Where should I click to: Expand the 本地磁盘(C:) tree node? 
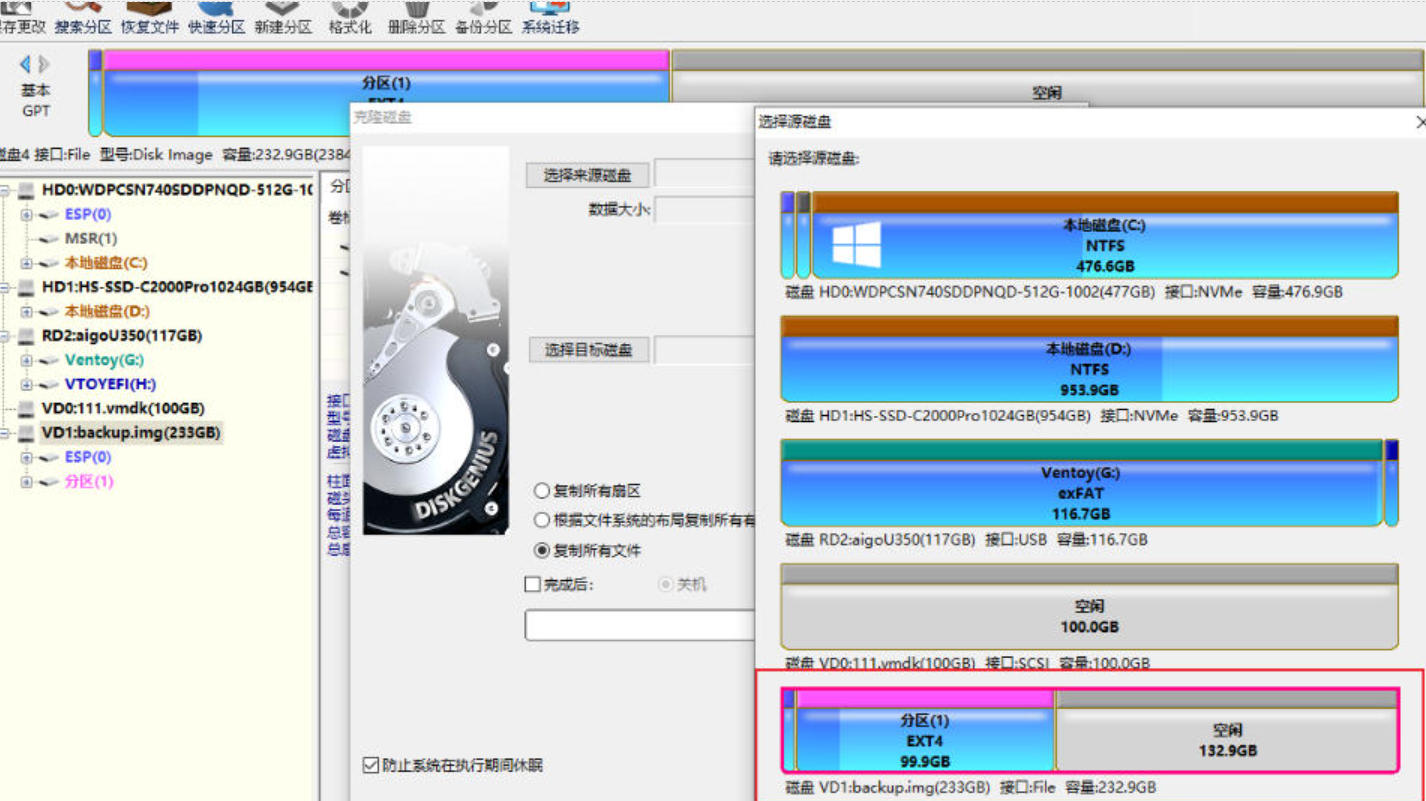coord(27,264)
